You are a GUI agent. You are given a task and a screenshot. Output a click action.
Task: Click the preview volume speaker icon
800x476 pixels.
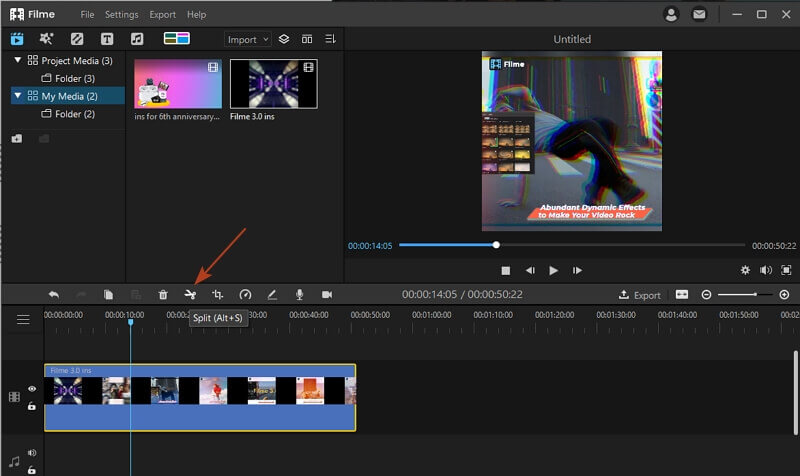pyautogui.click(x=766, y=270)
